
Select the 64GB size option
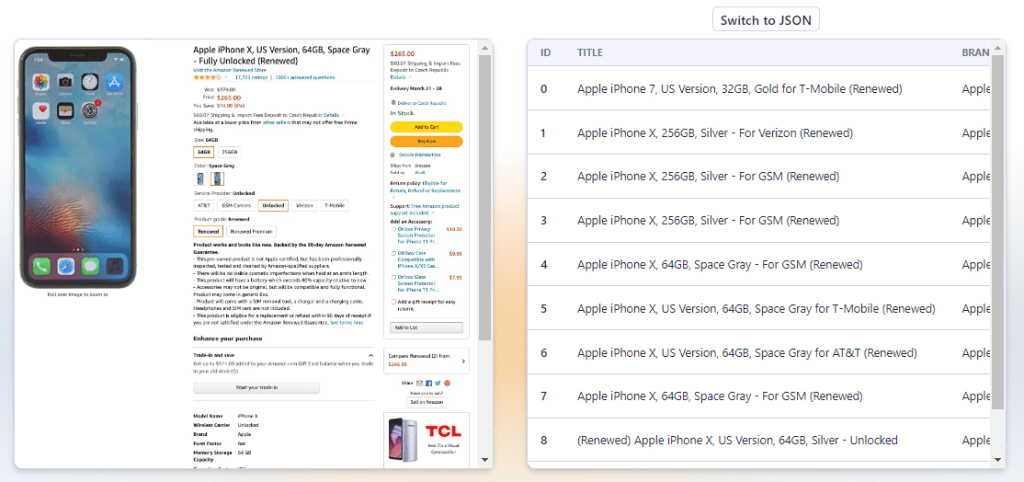(x=204, y=152)
